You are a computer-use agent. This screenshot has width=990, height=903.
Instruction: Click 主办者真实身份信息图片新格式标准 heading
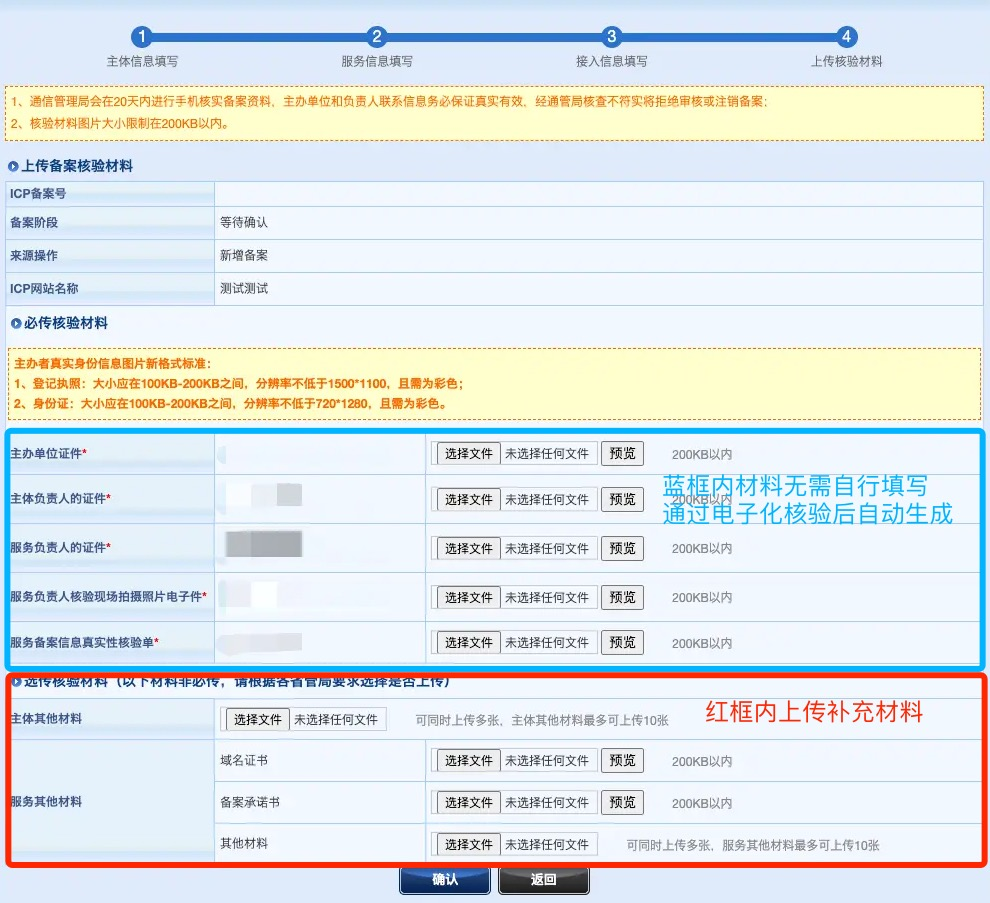(112, 364)
